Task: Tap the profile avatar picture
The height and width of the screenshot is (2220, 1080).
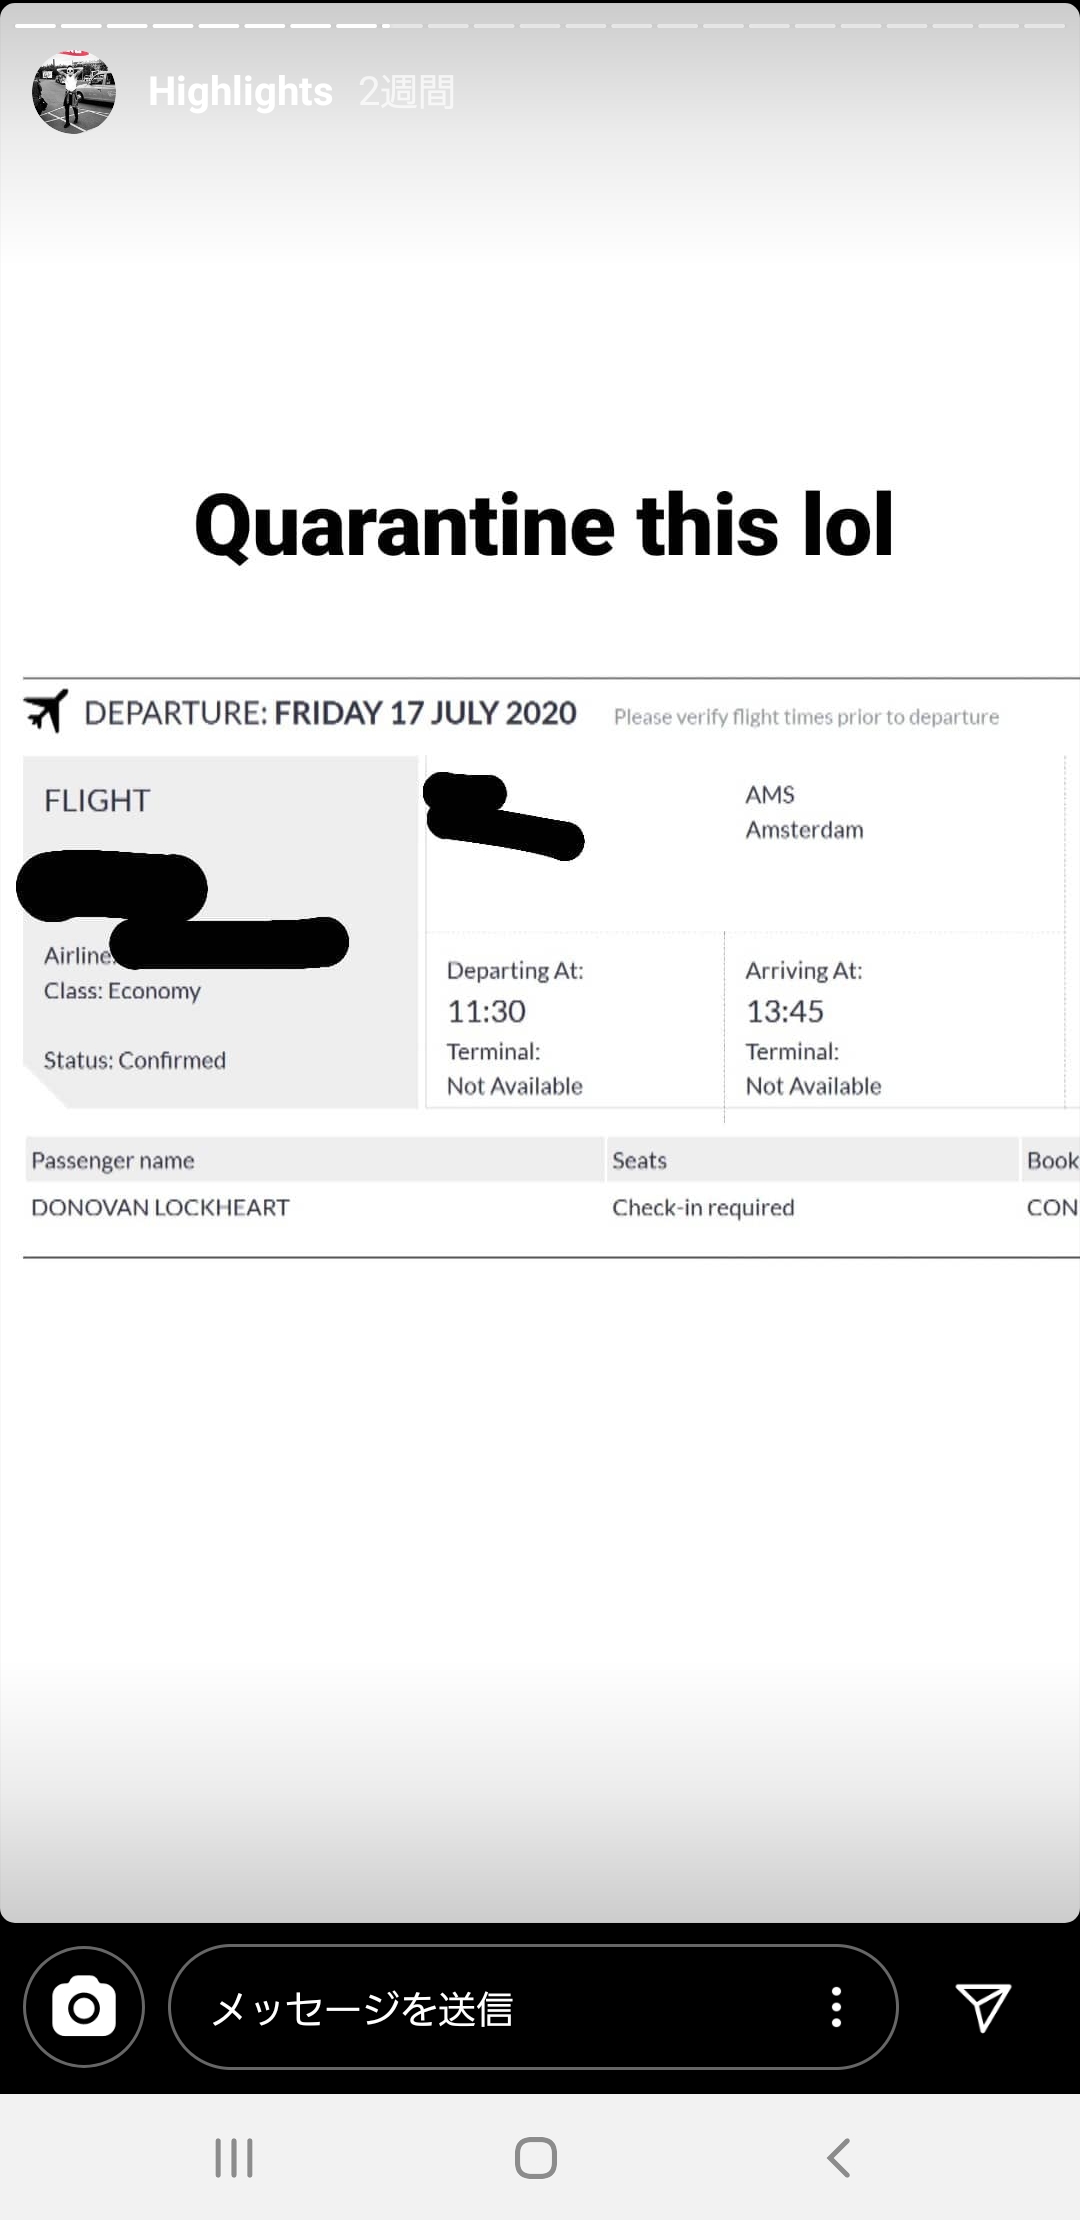Action: pos(74,92)
